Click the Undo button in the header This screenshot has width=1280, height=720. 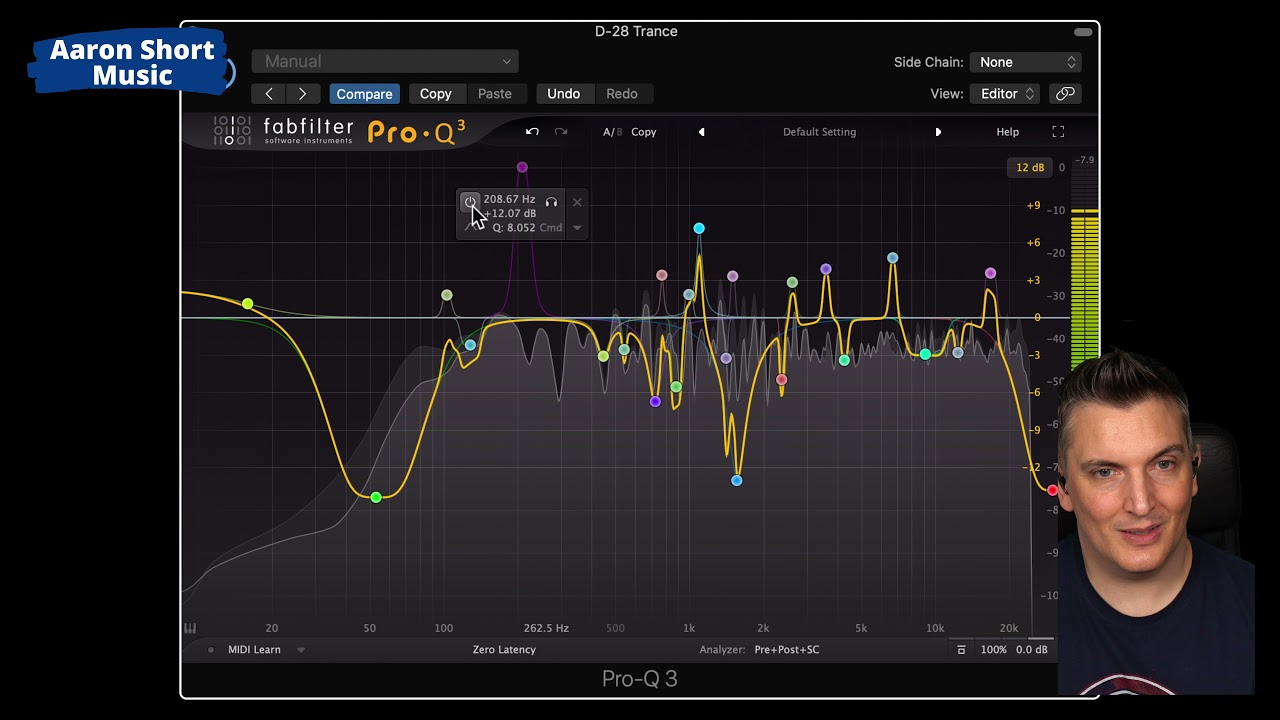pyautogui.click(x=563, y=94)
